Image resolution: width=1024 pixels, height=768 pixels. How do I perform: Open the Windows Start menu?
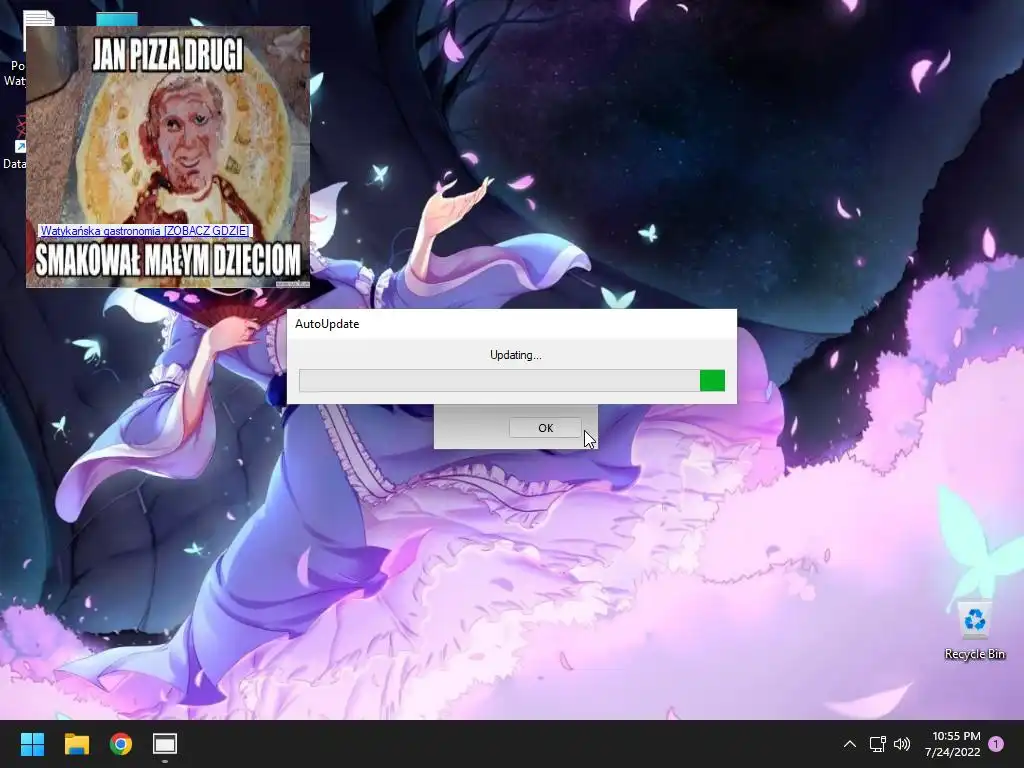32,744
